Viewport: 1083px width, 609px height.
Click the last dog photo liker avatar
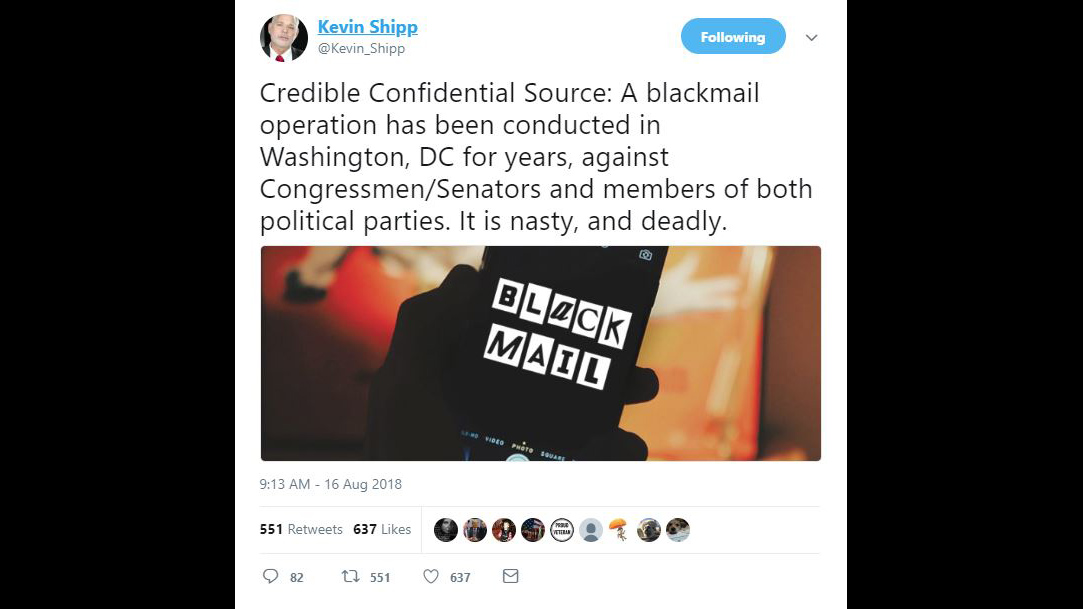point(678,530)
